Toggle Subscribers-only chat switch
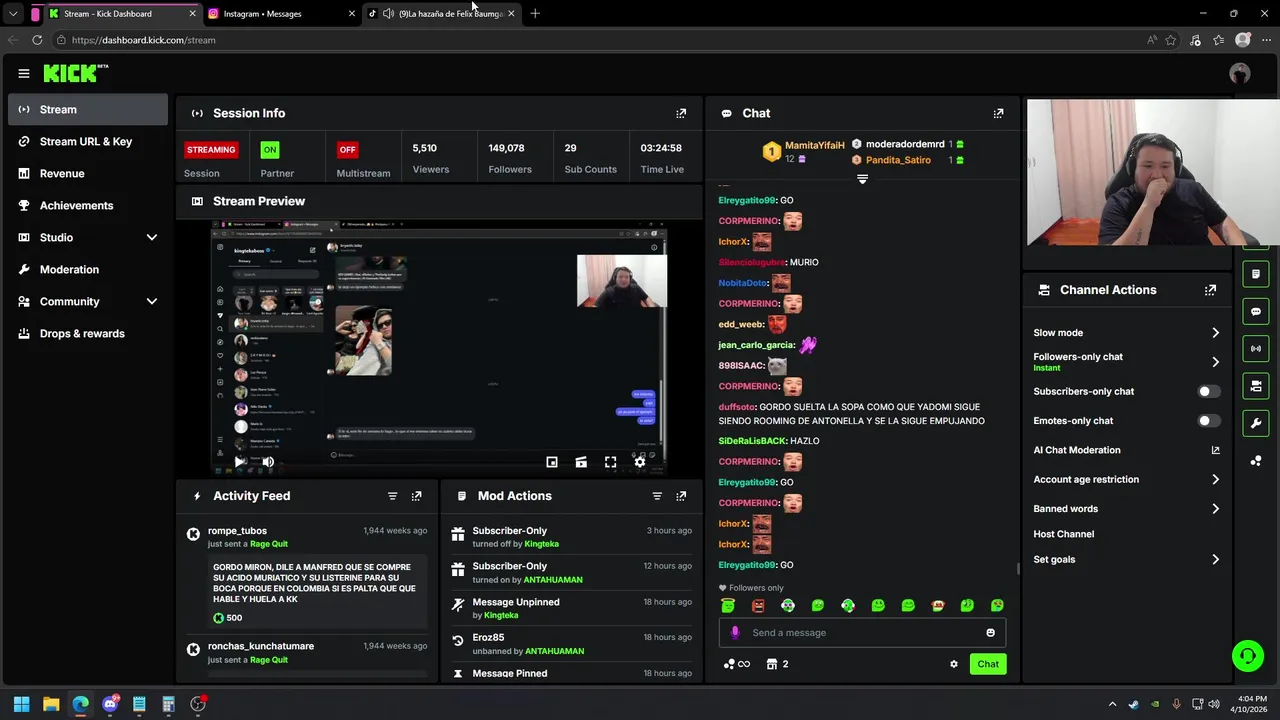 (x=1209, y=392)
